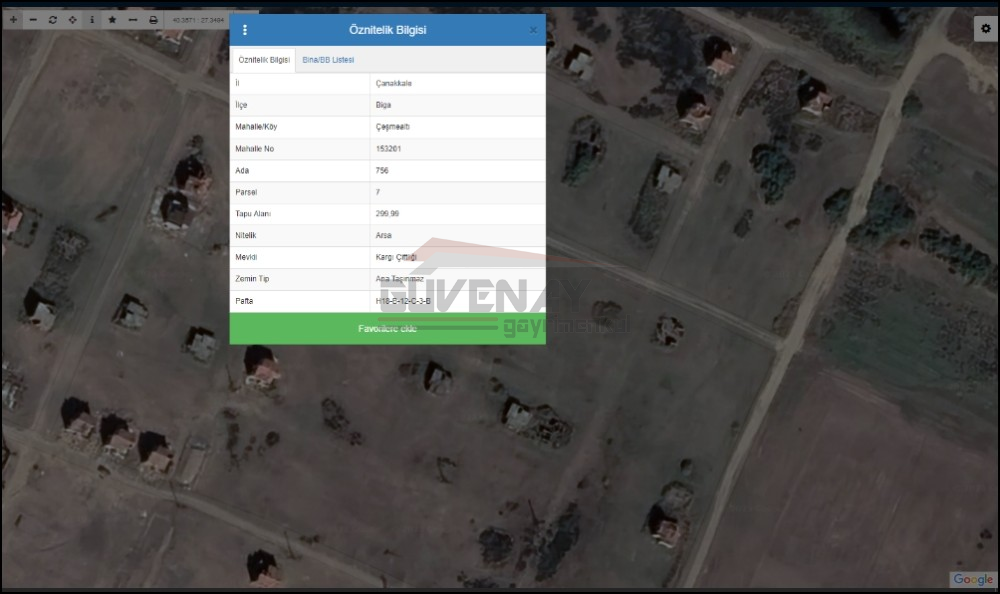Image resolution: width=1000 pixels, height=594 pixels.
Task: Print the map with the printer icon
Action: tap(153, 20)
